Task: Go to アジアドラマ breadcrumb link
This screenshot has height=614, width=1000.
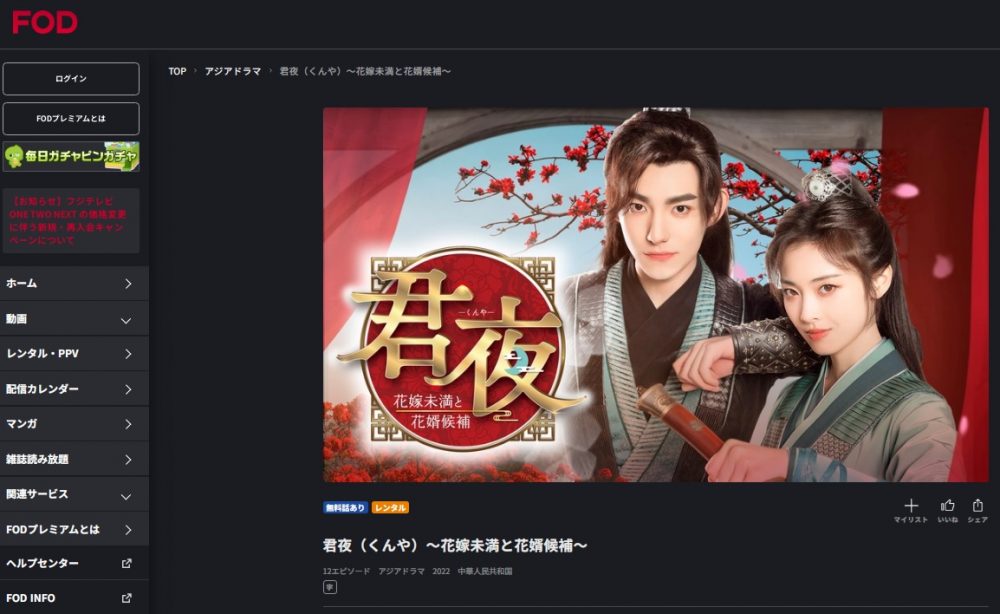Action: click(x=233, y=71)
